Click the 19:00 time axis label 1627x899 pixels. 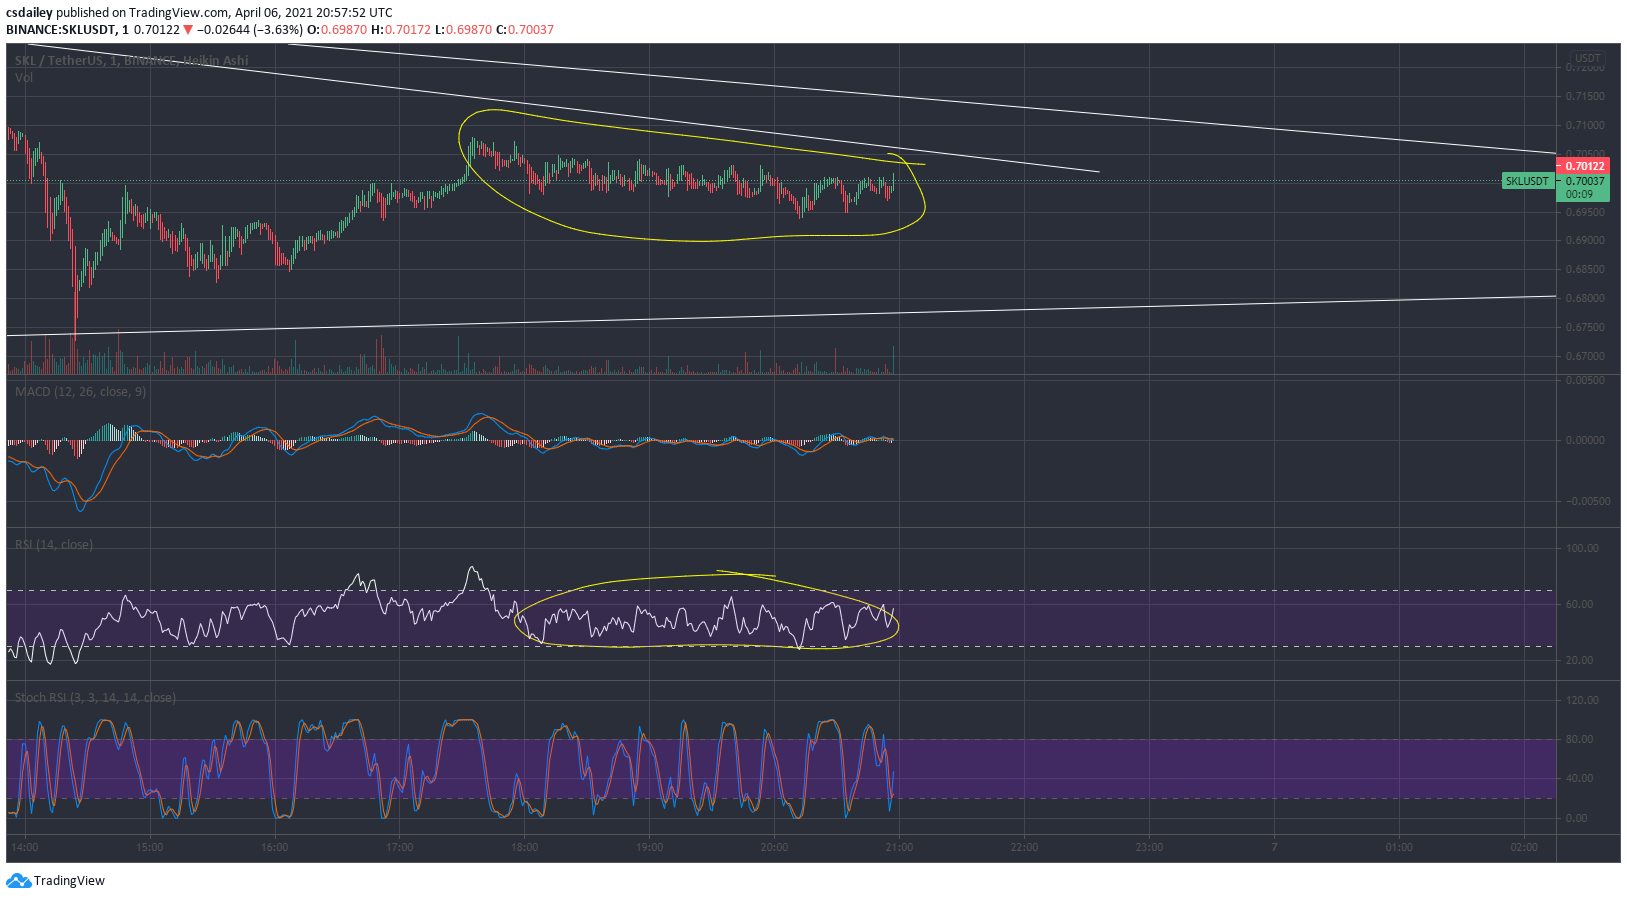coord(649,847)
